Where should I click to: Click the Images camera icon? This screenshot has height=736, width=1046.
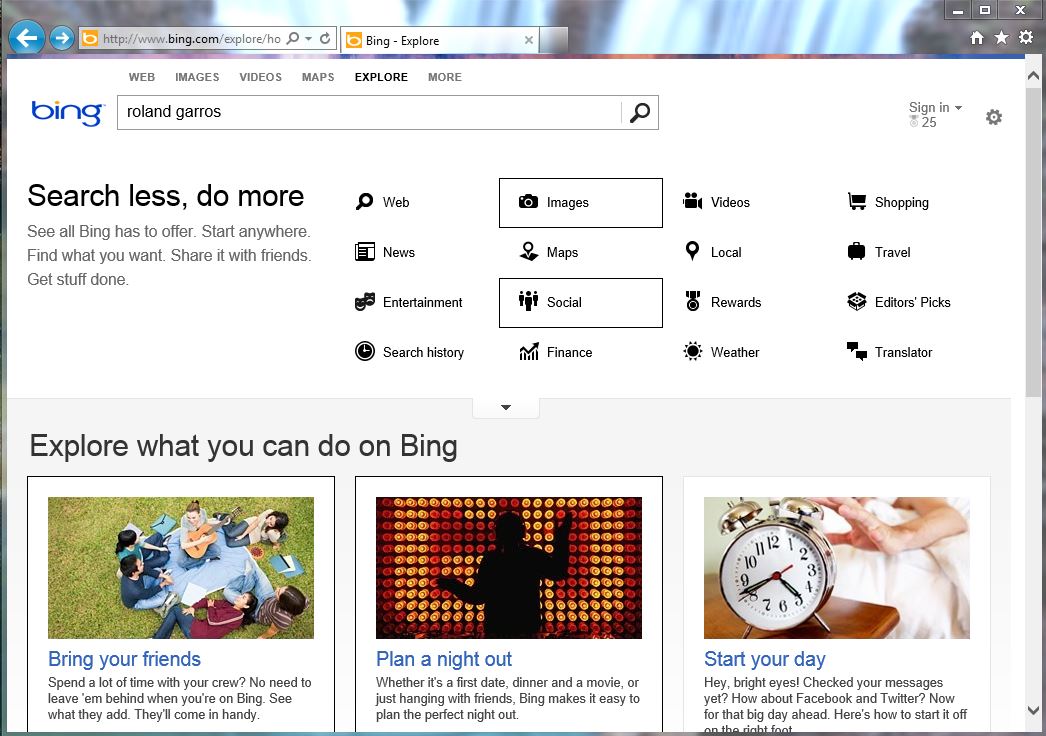[528, 202]
